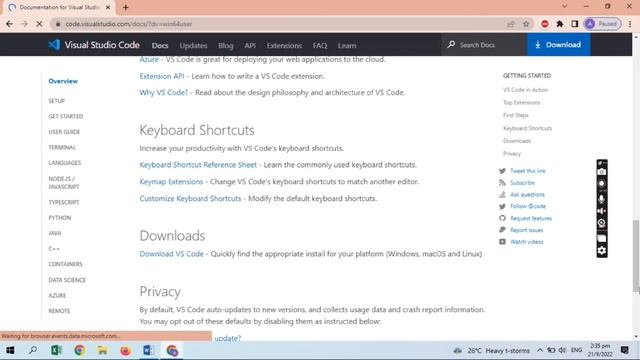
Task: Open the Keymap Extensions link
Action: [171, 181]
